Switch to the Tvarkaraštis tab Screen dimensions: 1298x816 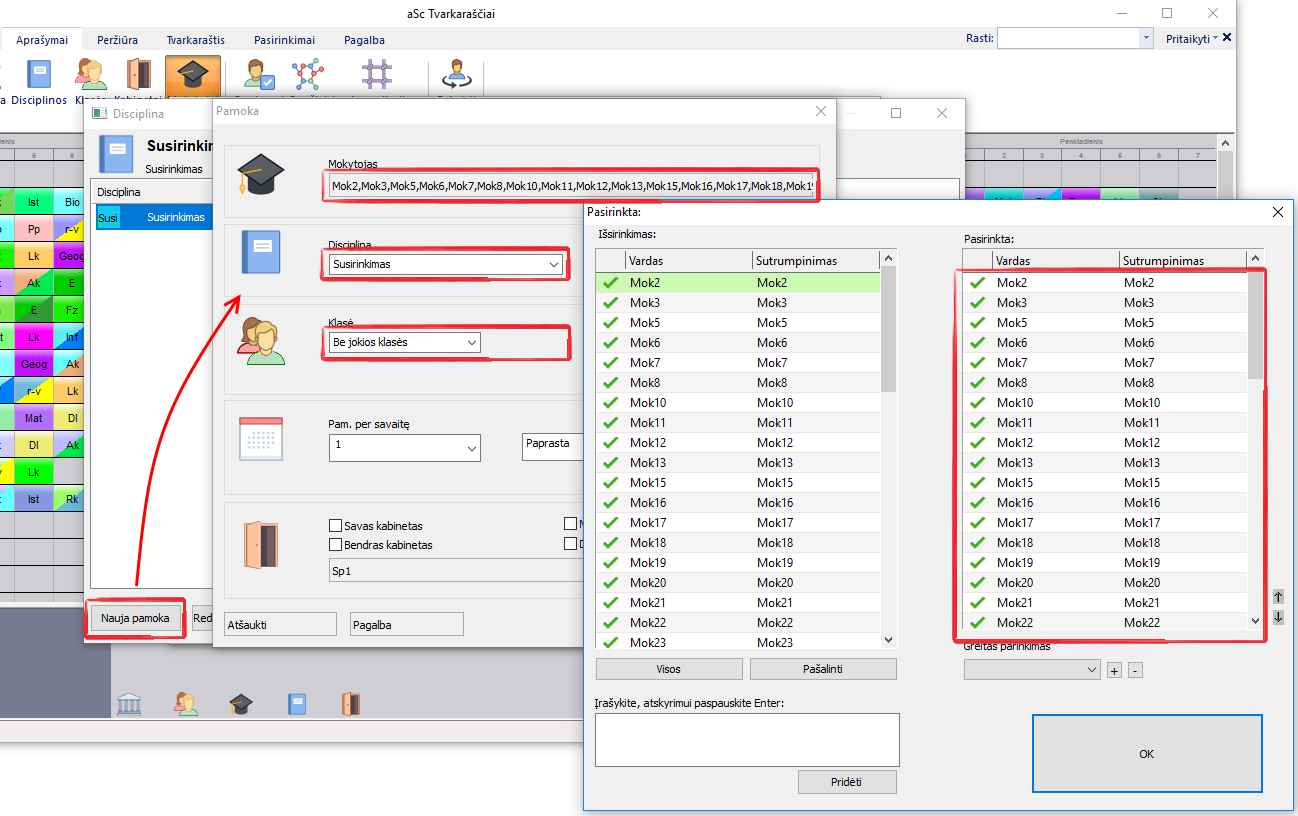click(x=195, y=40)
